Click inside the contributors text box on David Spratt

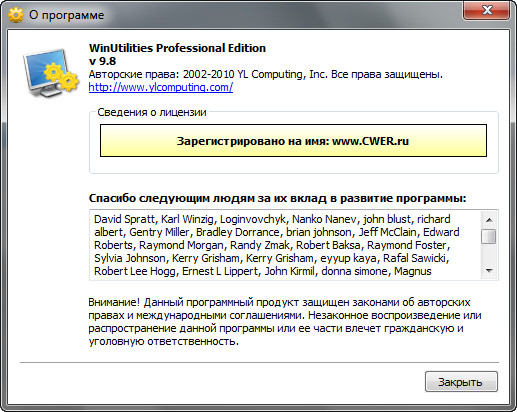tap(124, 219)
